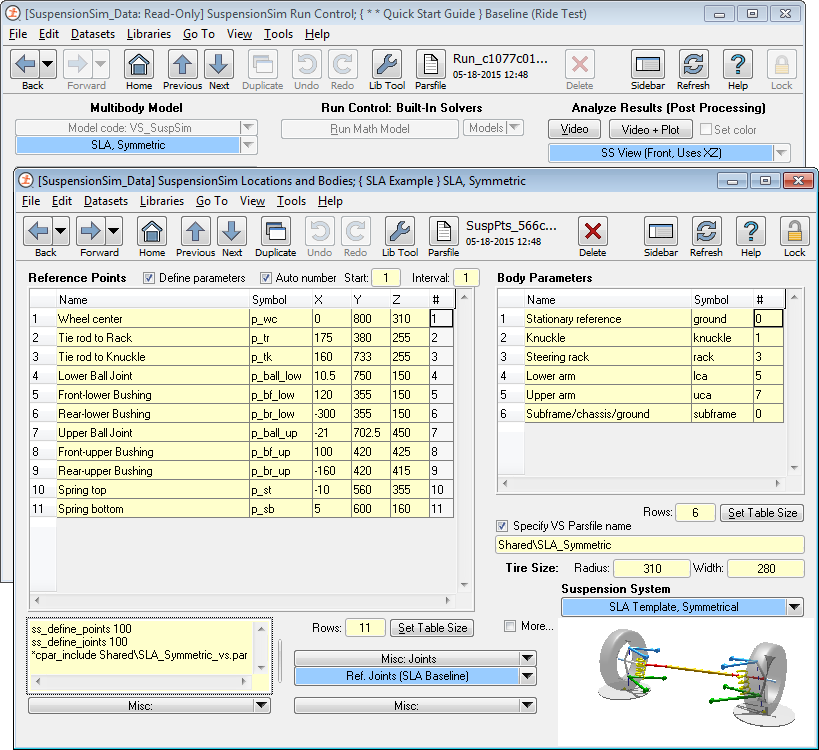Click the Lock icon in the front window
Image resolution: width=819 pixels, height=750 pixels.
pyautogui.click(x=795, y=232)
